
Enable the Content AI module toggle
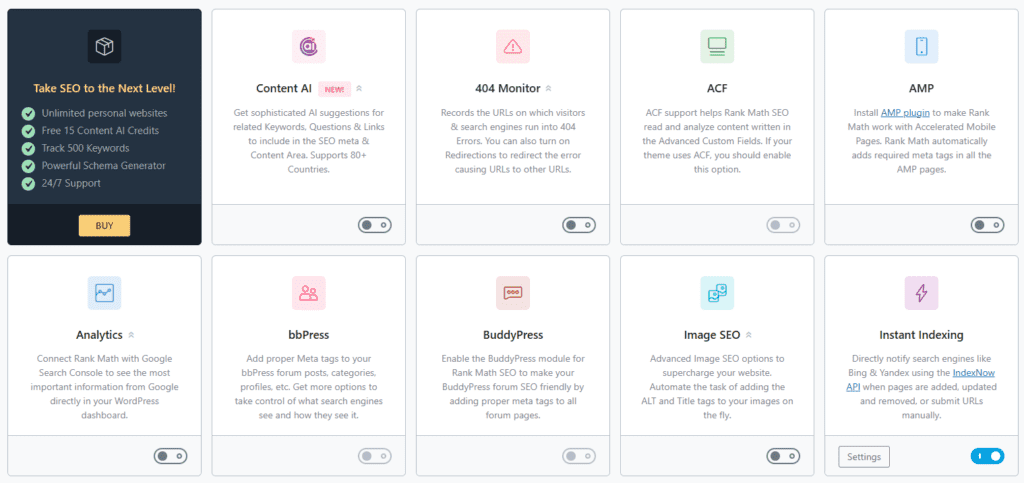click(375, 225)
